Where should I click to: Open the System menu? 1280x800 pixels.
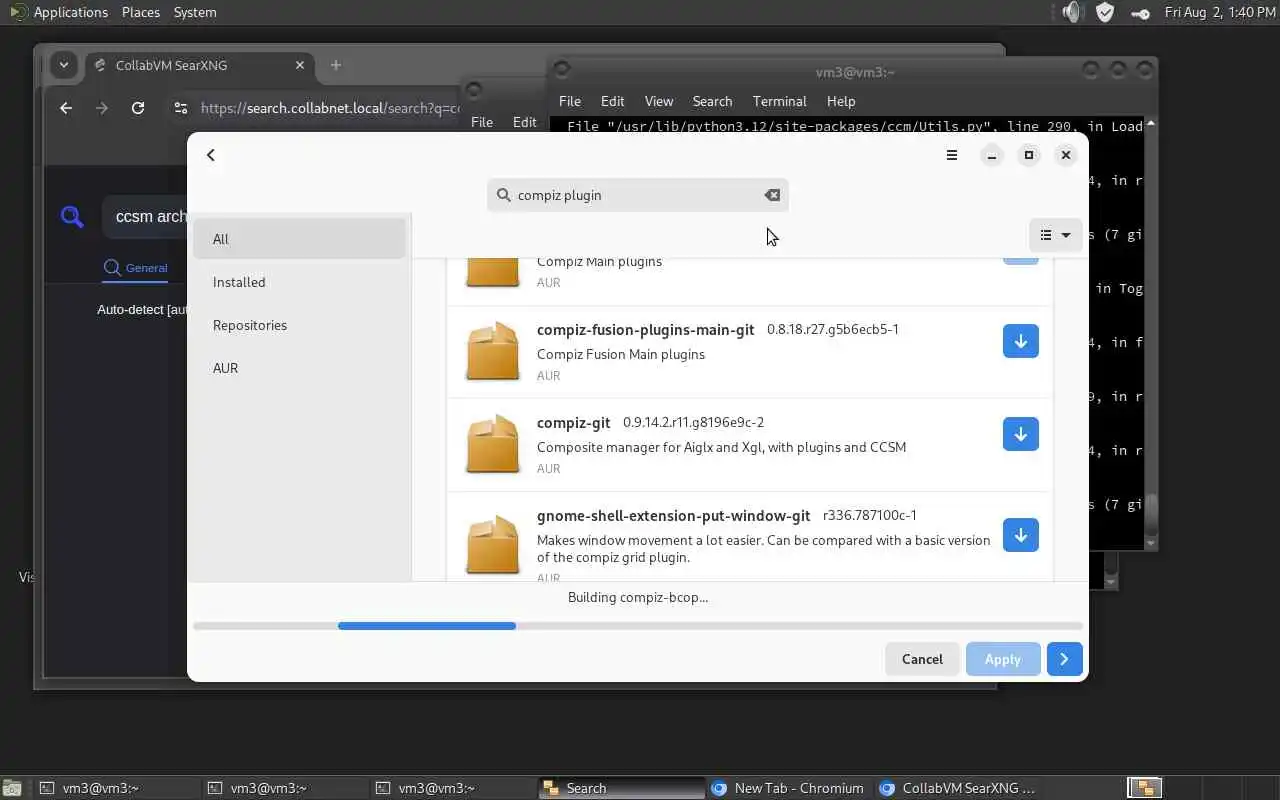(x=195, y=12)
